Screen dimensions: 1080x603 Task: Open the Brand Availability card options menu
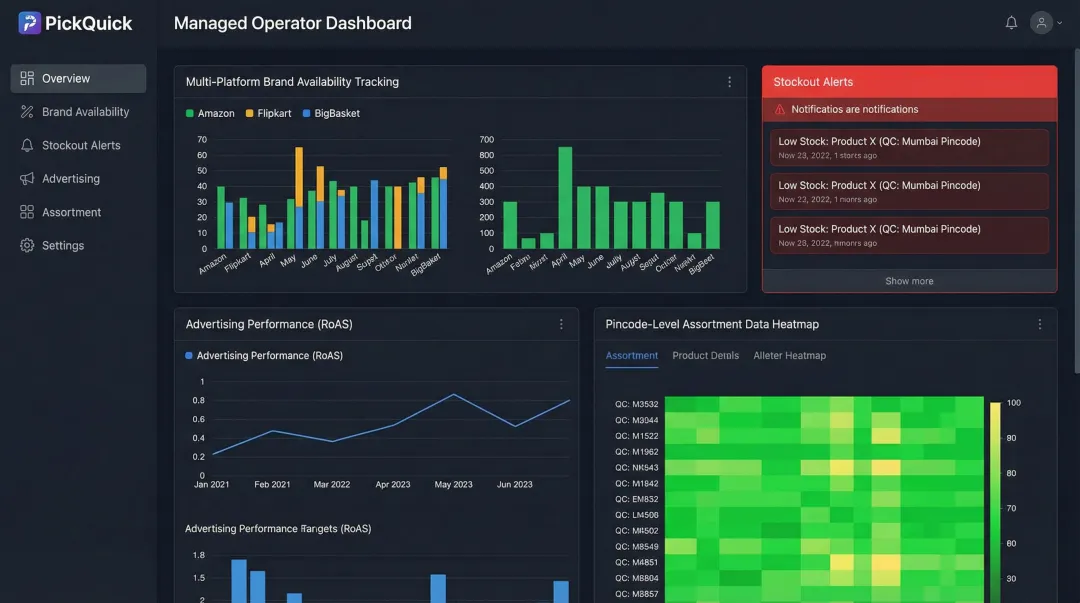click(x=729, y=81)
